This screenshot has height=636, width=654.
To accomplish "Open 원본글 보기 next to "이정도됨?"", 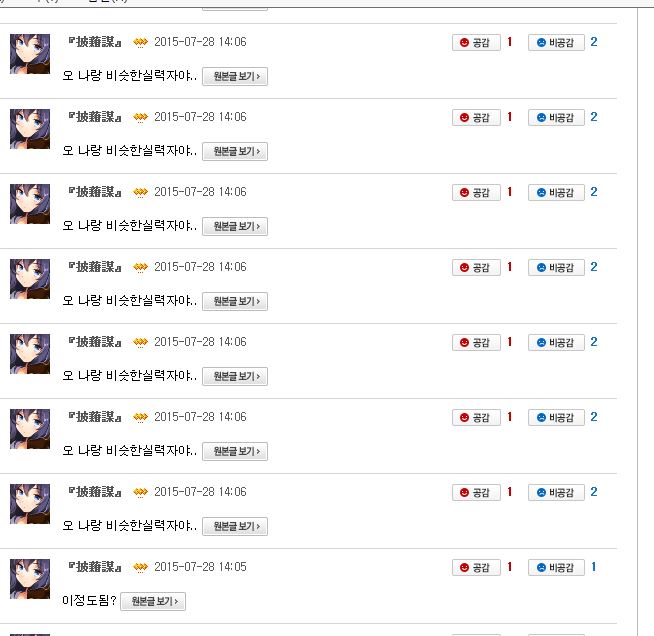I will point(153,601).
